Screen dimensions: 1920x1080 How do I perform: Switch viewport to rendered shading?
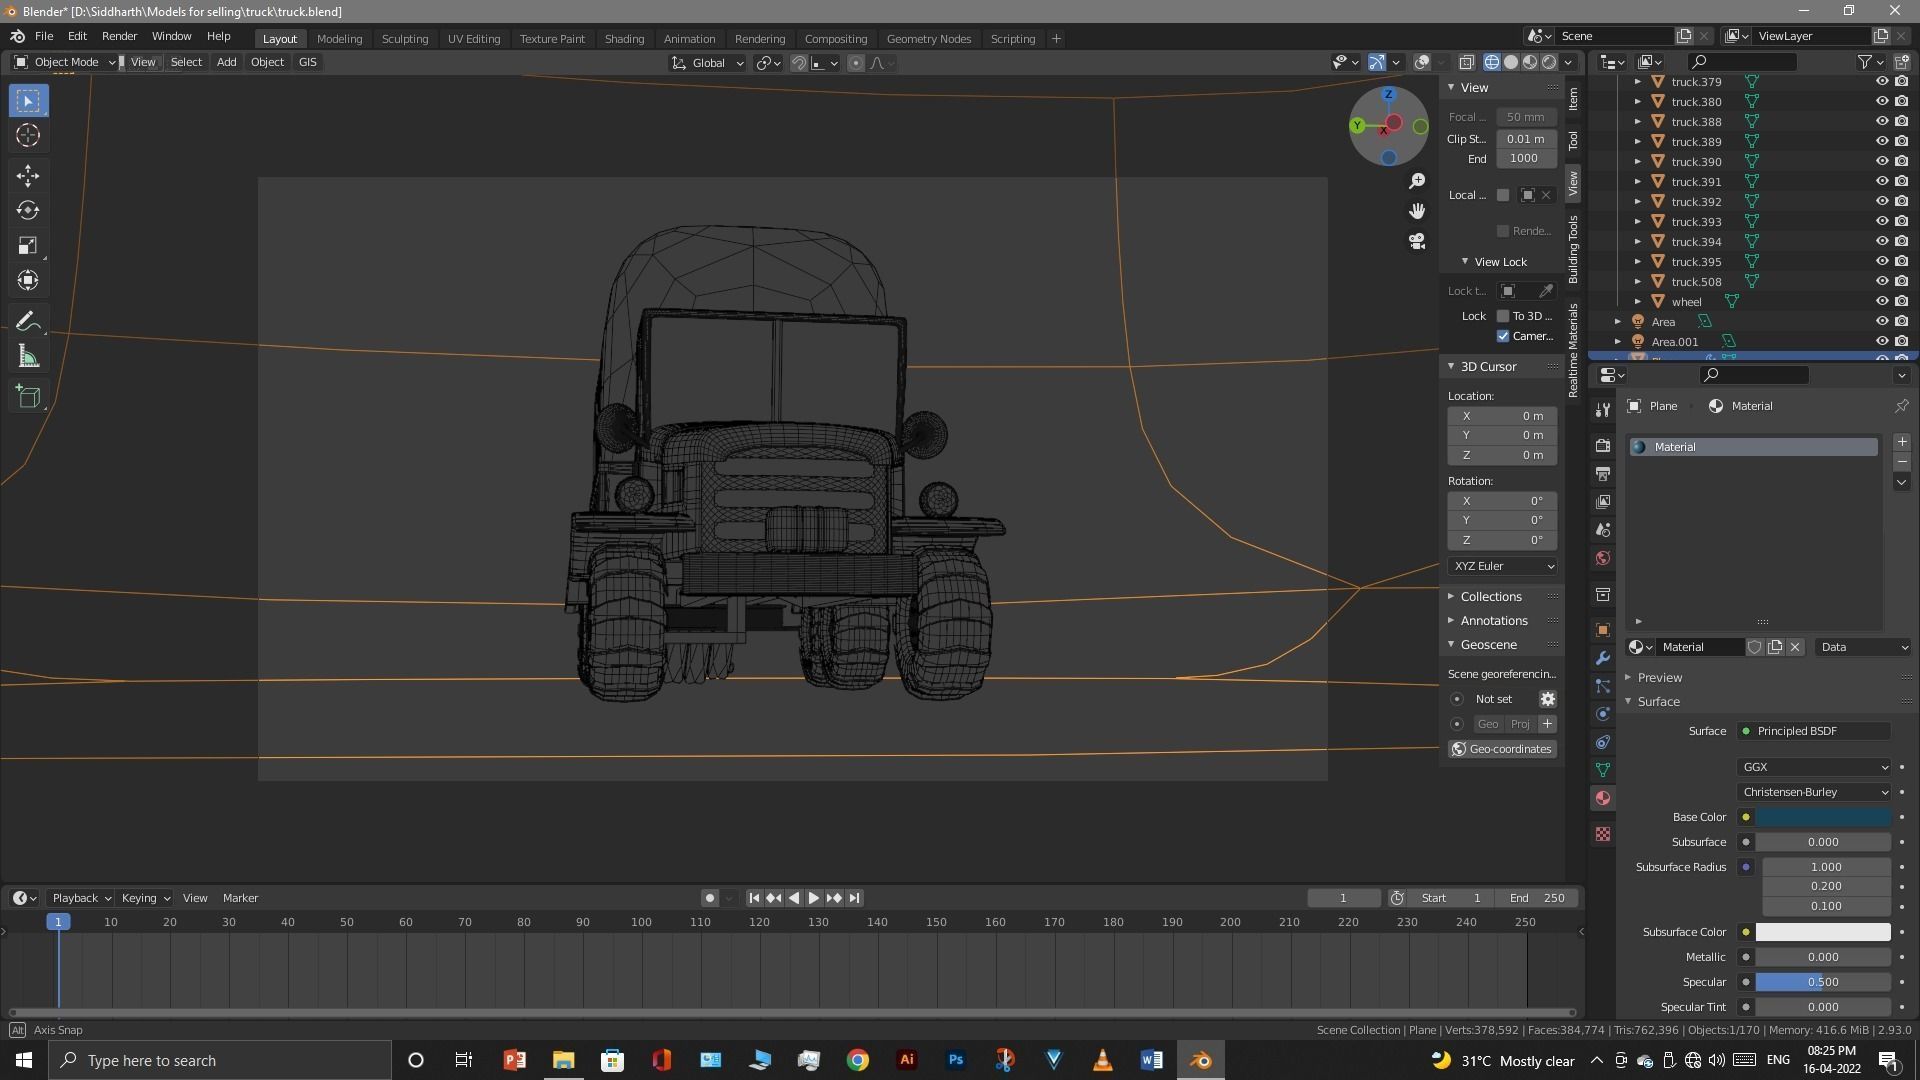[1549, 62]
